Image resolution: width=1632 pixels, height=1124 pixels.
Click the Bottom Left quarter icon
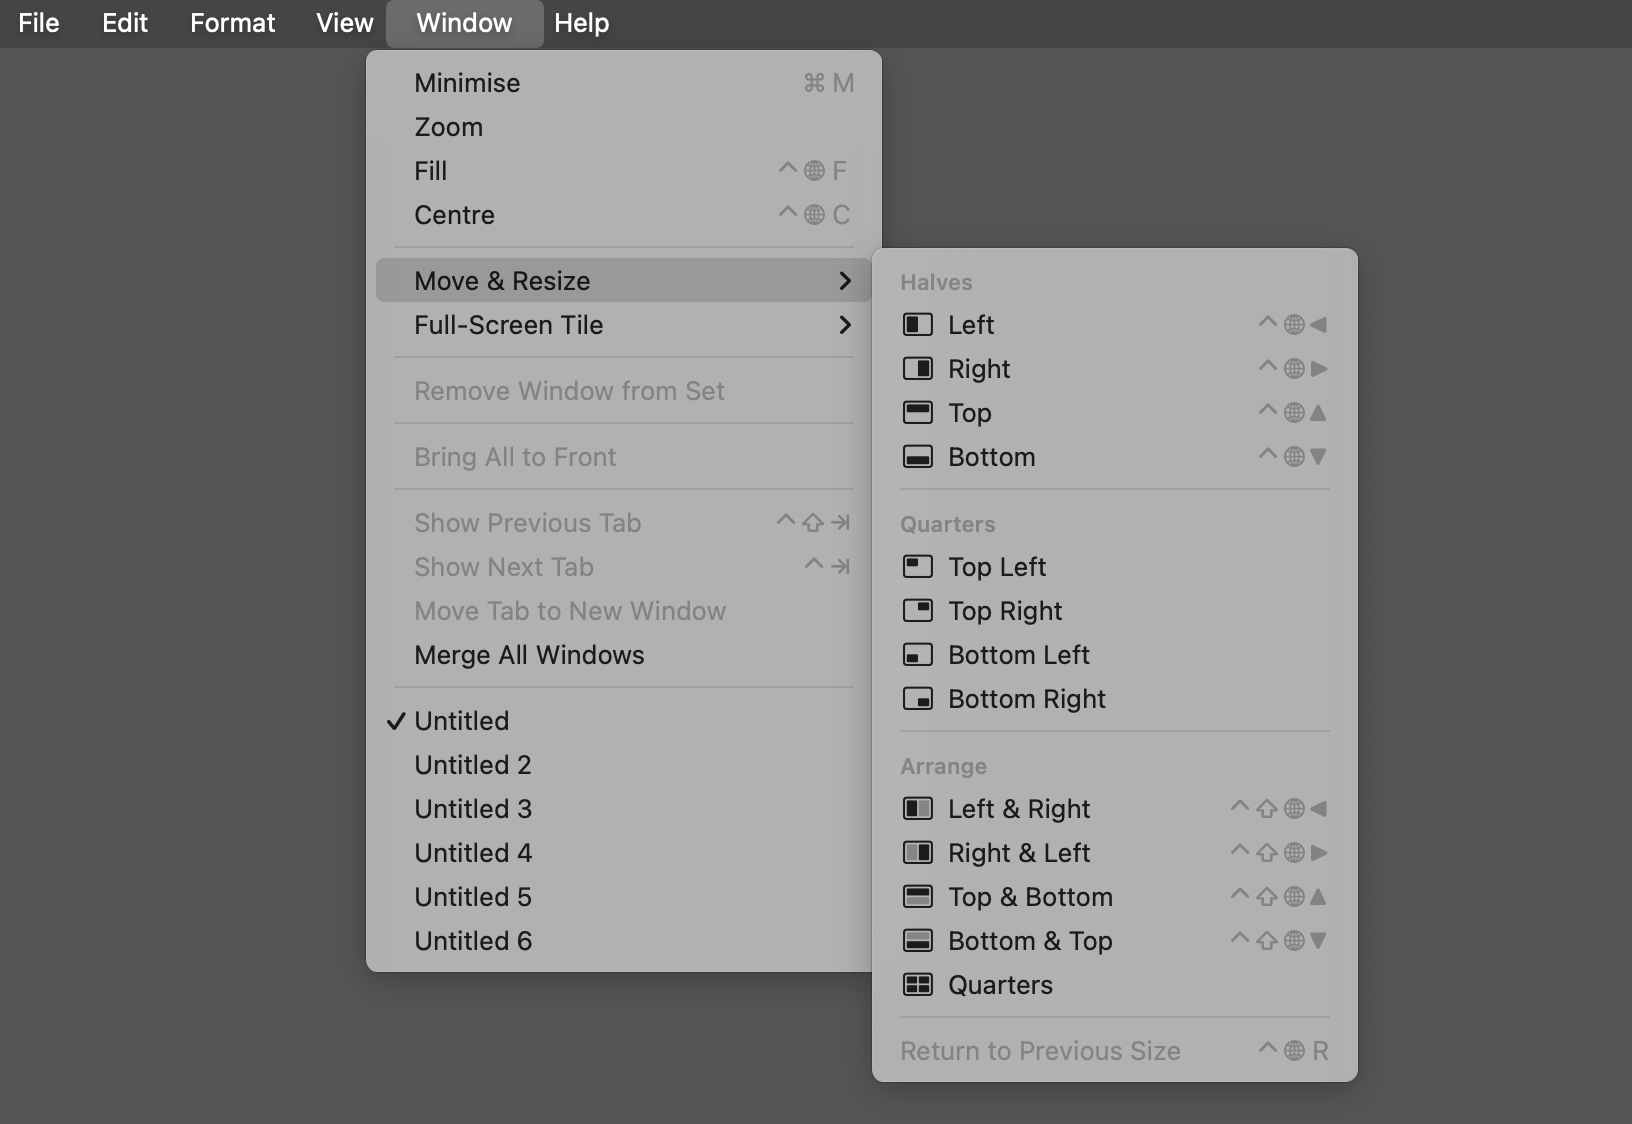(x=917, y=655)
